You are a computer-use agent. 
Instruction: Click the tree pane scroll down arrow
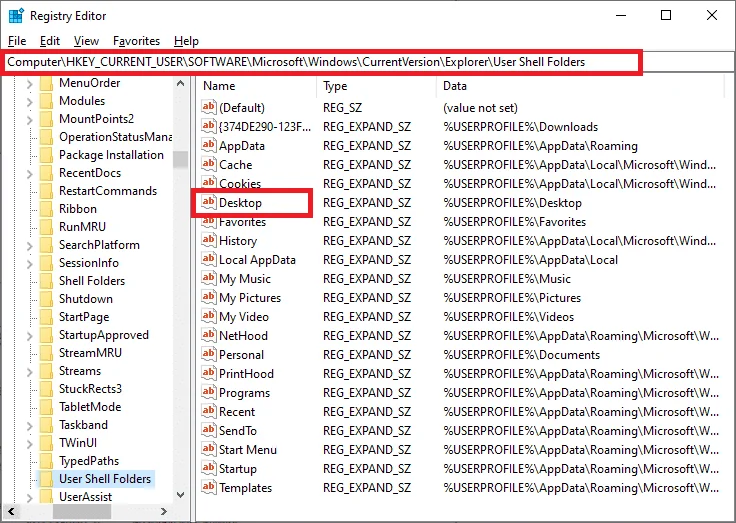(x=180, y=495)
